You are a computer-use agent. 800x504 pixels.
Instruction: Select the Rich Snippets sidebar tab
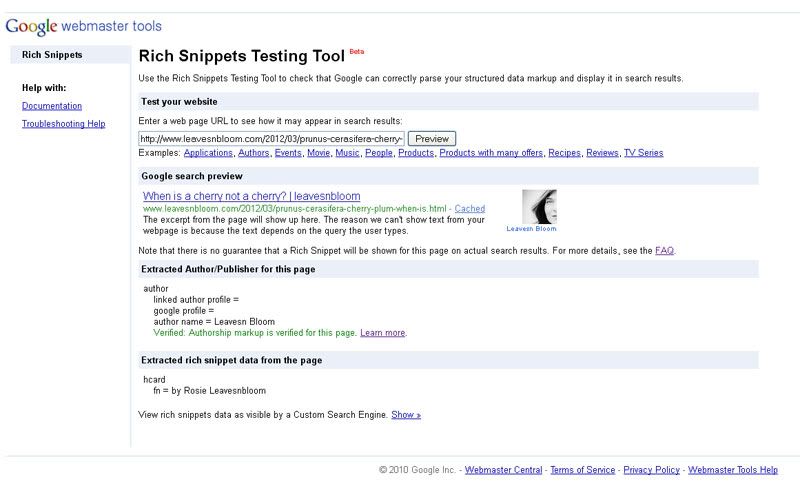coord(70,55)
